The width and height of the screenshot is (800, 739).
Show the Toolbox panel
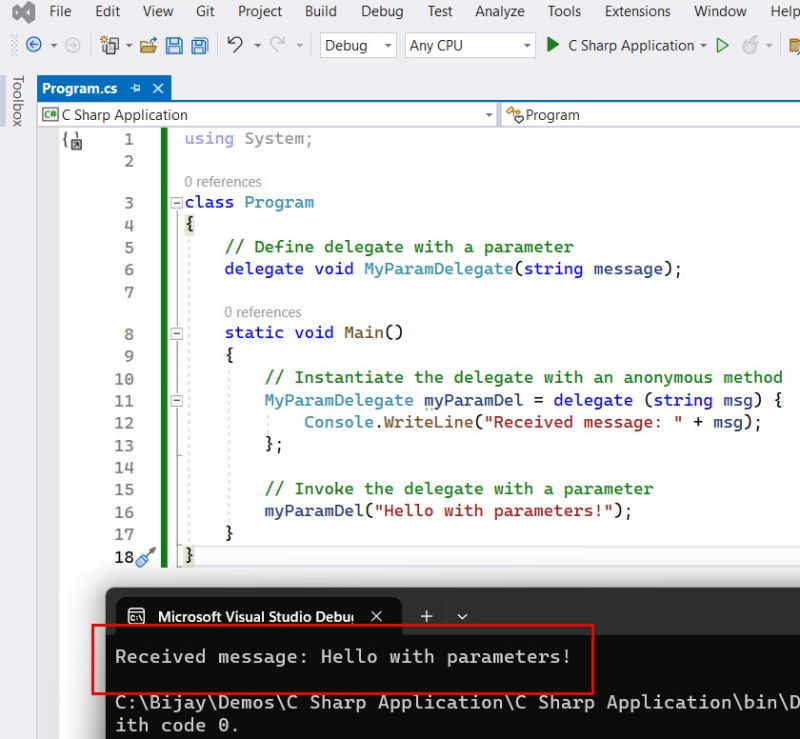click(17, 100)
